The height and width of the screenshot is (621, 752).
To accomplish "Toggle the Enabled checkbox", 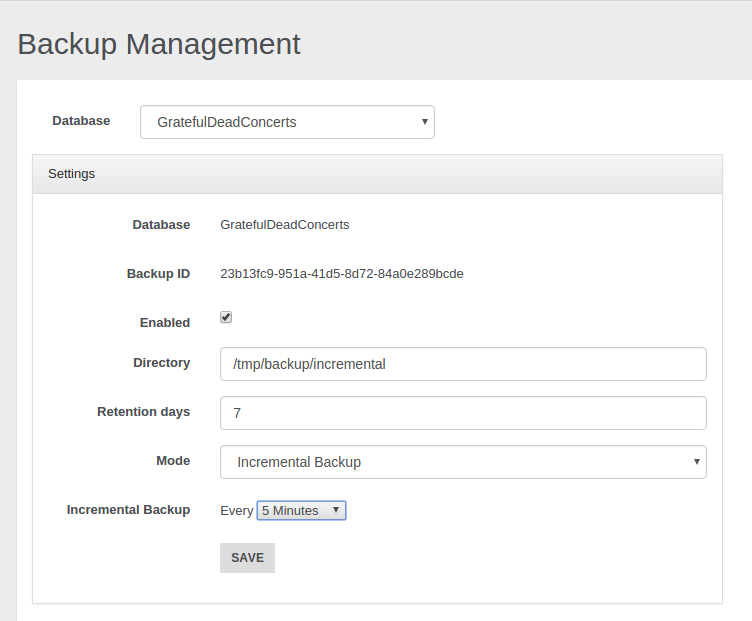I will (x=226, y=317).
